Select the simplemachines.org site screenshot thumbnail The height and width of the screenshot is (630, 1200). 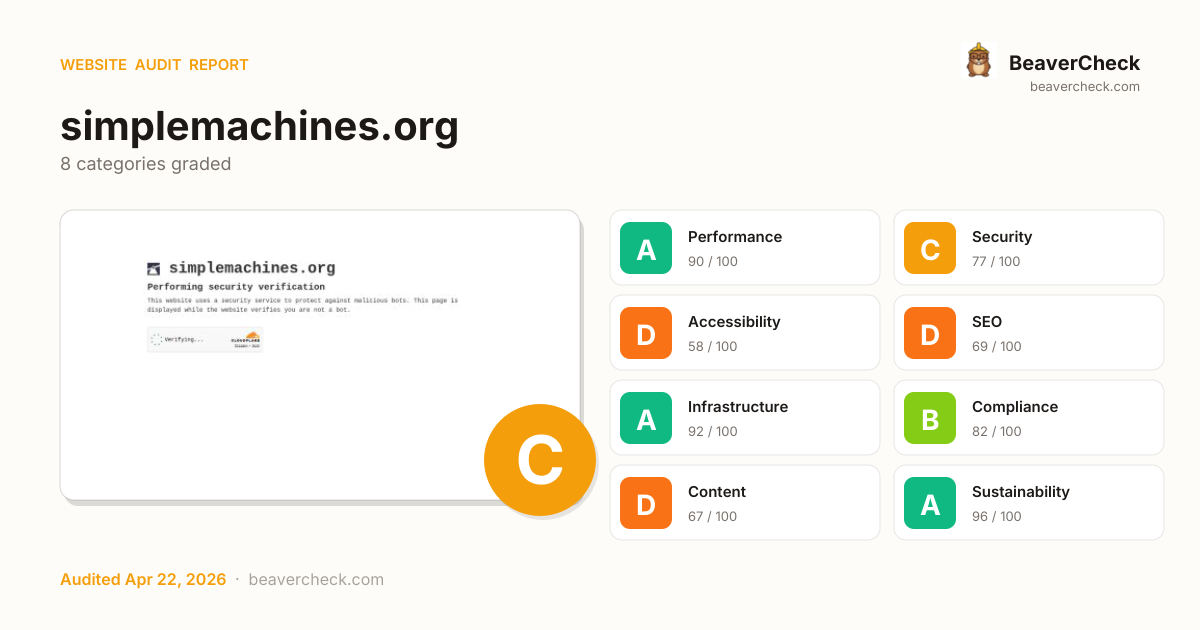pyautogui.click(x=300, y=340)
